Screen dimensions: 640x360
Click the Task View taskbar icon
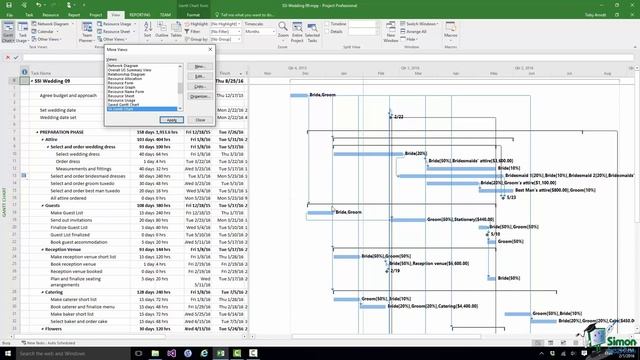(x=138, y=353)
